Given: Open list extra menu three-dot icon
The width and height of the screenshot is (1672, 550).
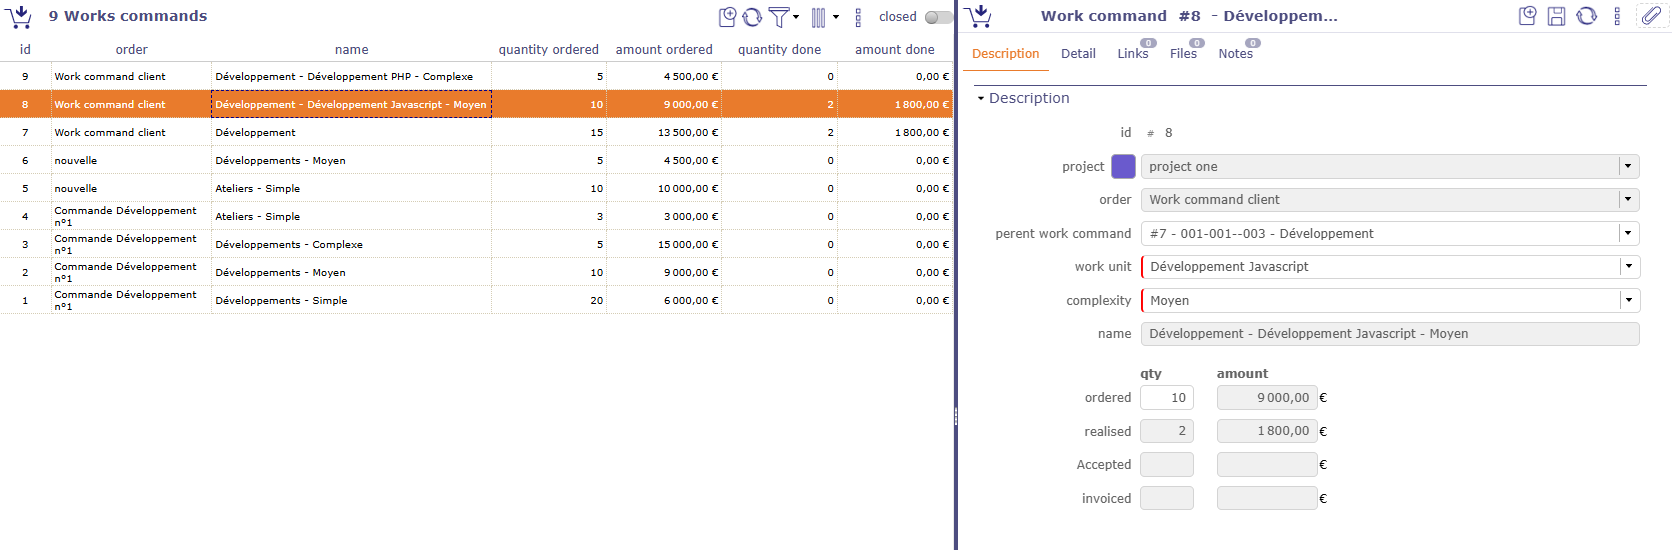Looking at the screenshot, I should 858,17.
